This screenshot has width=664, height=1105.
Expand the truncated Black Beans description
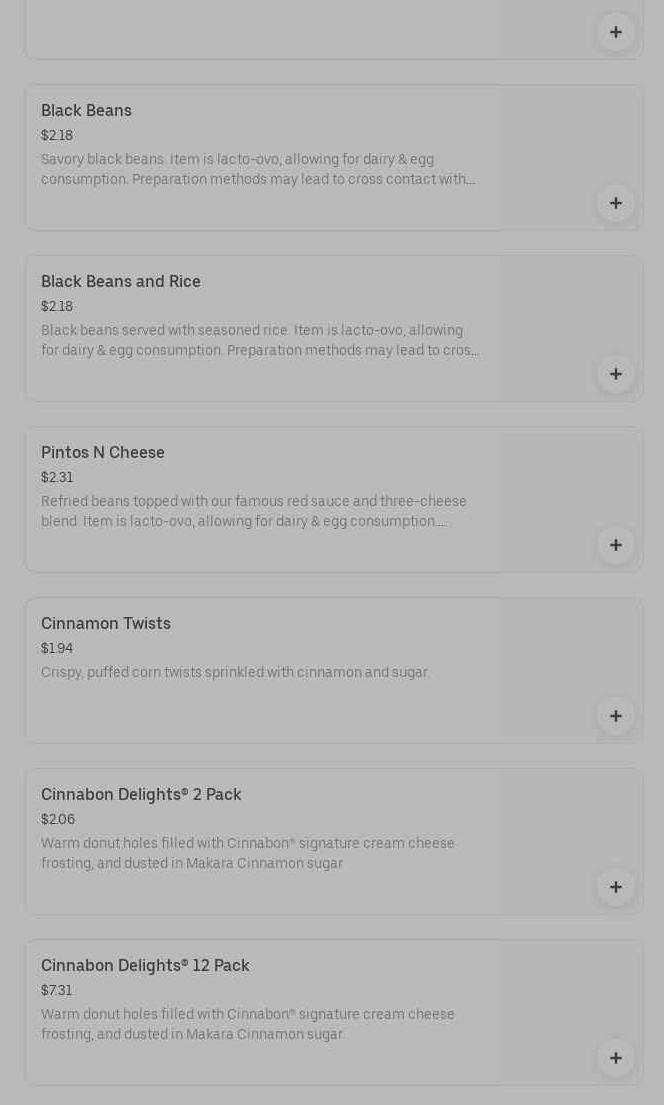coord(258,170)
